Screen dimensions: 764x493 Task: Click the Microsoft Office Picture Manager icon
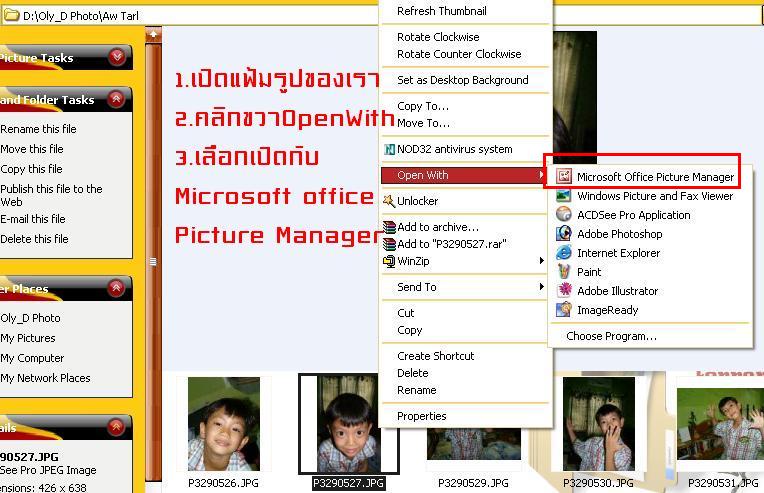564,176
